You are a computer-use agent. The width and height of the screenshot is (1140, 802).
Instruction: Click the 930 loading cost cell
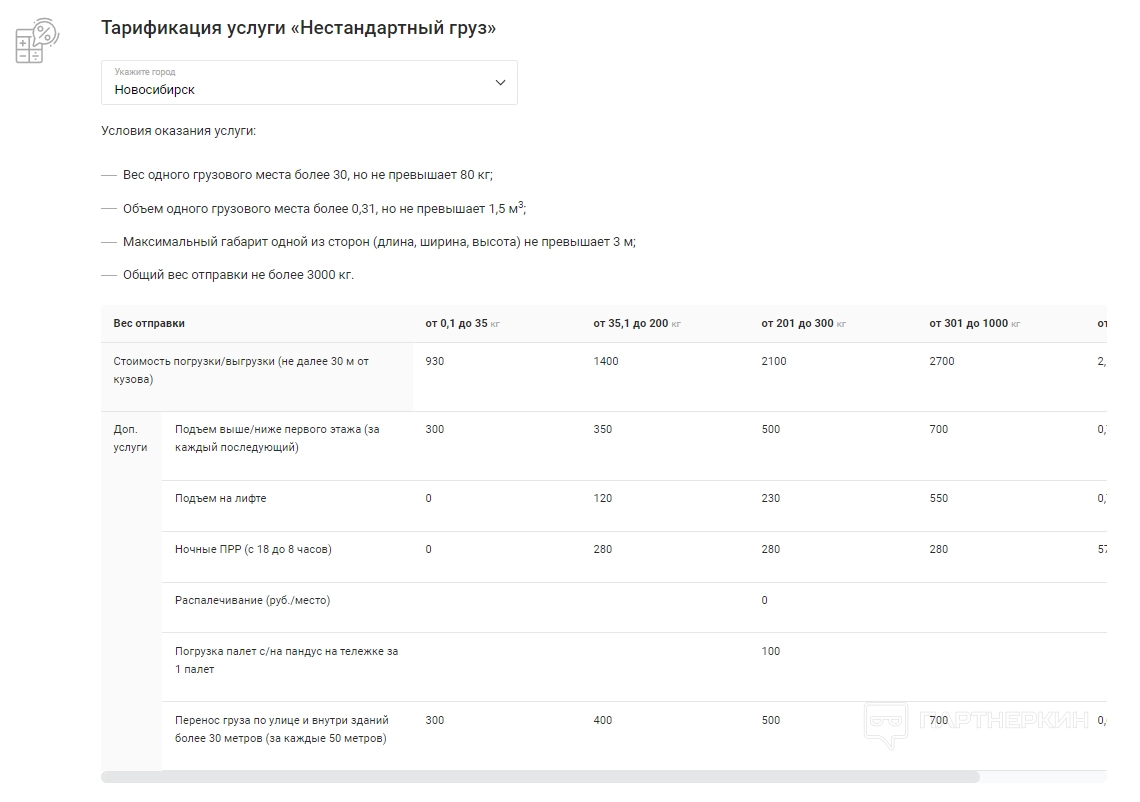435,362
